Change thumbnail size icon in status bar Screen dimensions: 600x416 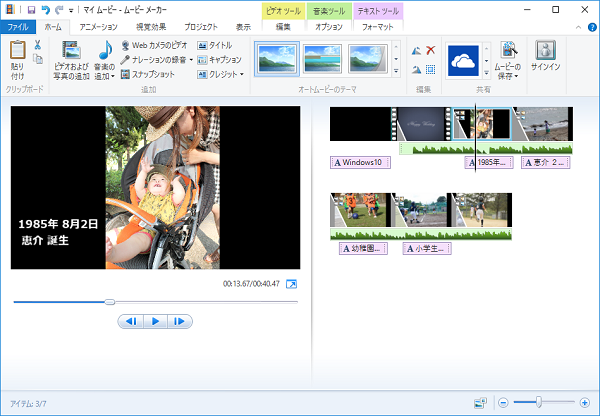[x=480, y=403]
